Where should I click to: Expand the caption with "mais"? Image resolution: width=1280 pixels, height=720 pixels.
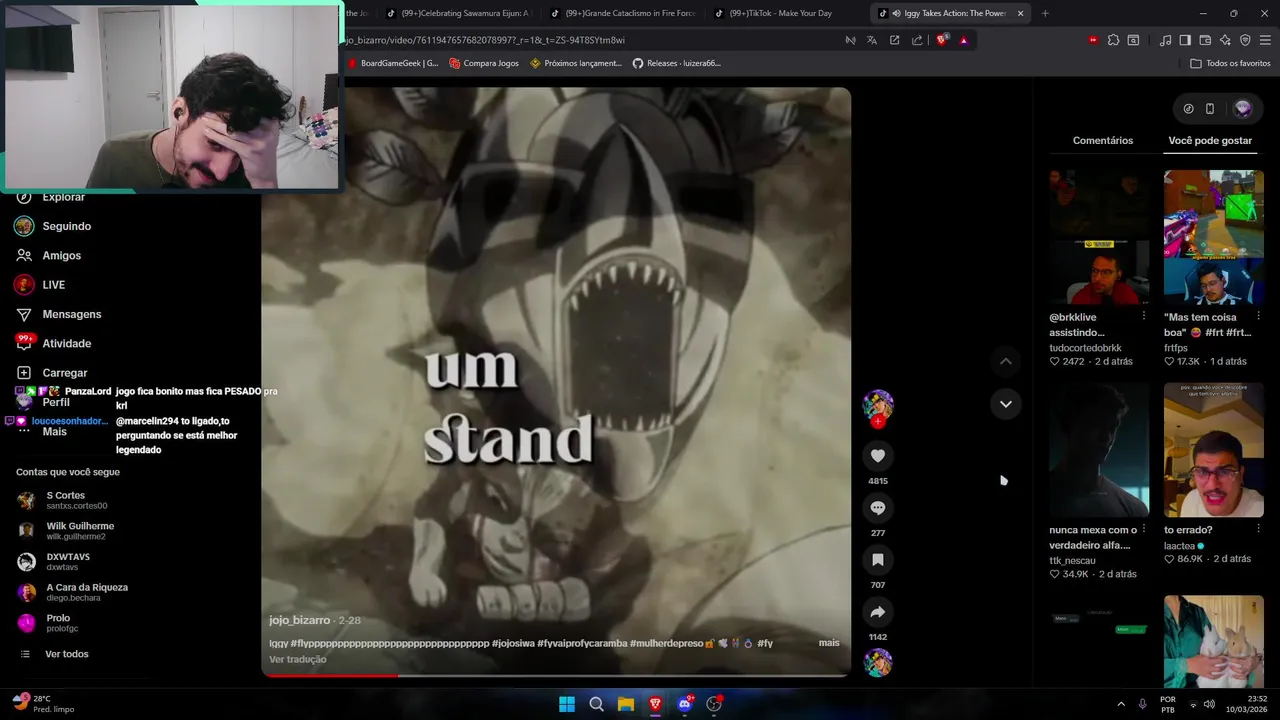[829, 643]
